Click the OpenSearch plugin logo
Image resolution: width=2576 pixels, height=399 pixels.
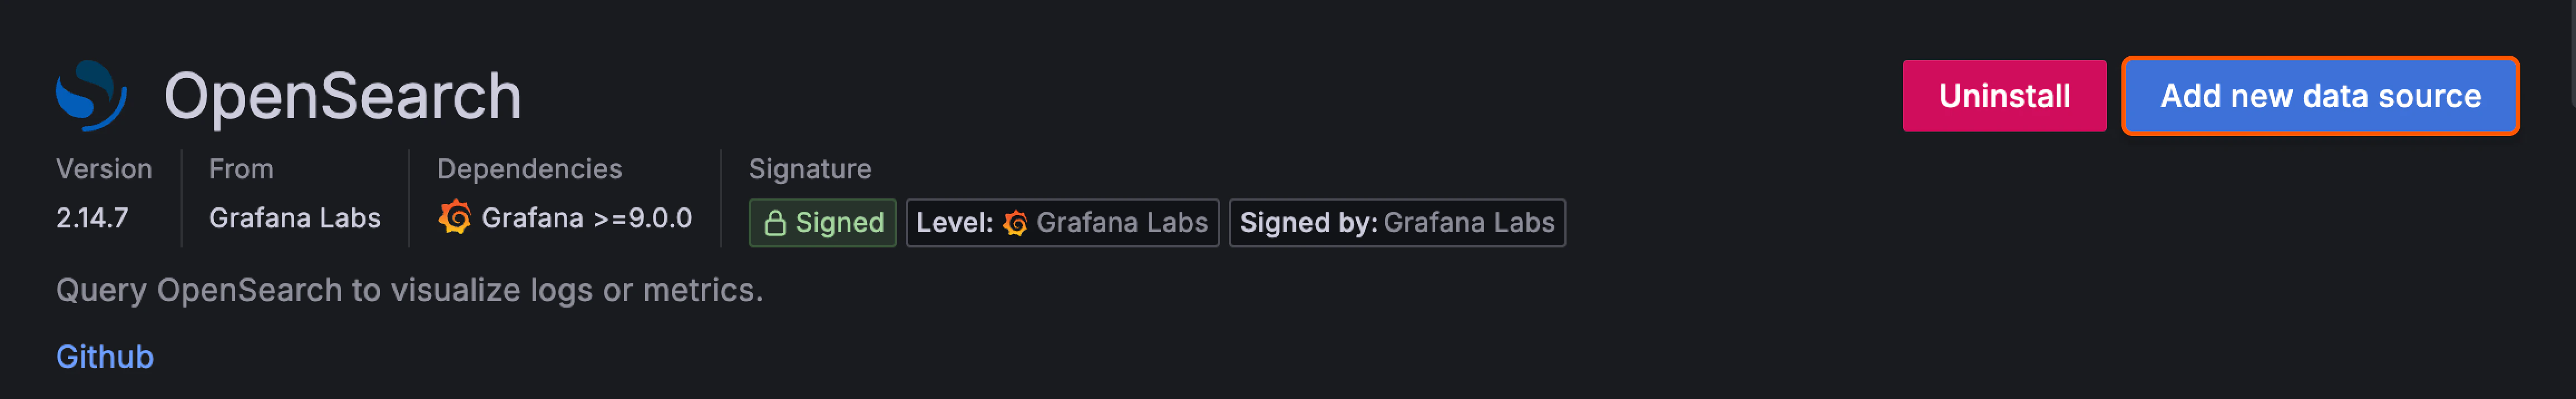click(93, 96)
